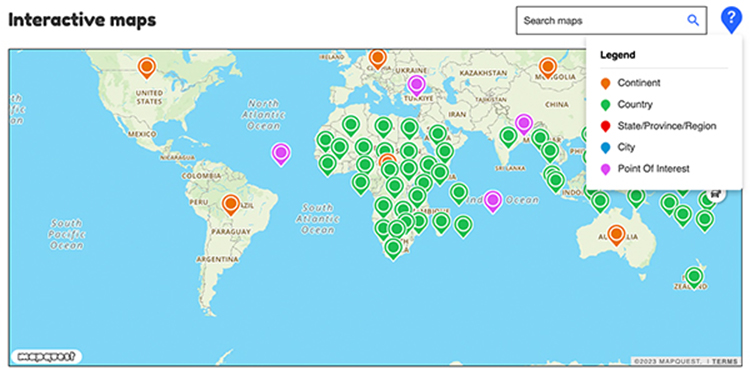
Task: Click the magnifier search icon
Action: click(693, 20)
